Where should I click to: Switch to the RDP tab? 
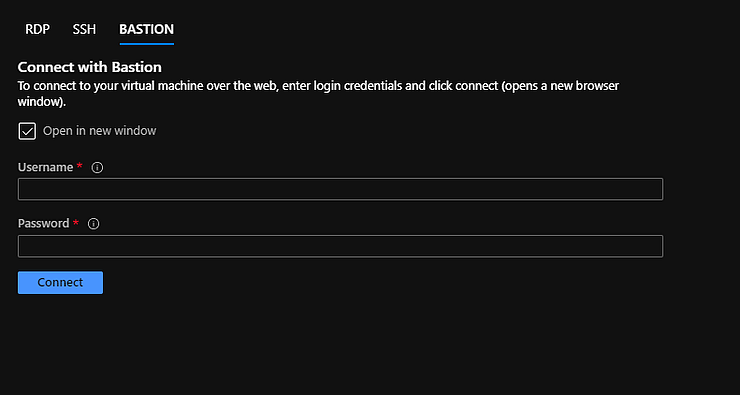[x=37, y=29]
